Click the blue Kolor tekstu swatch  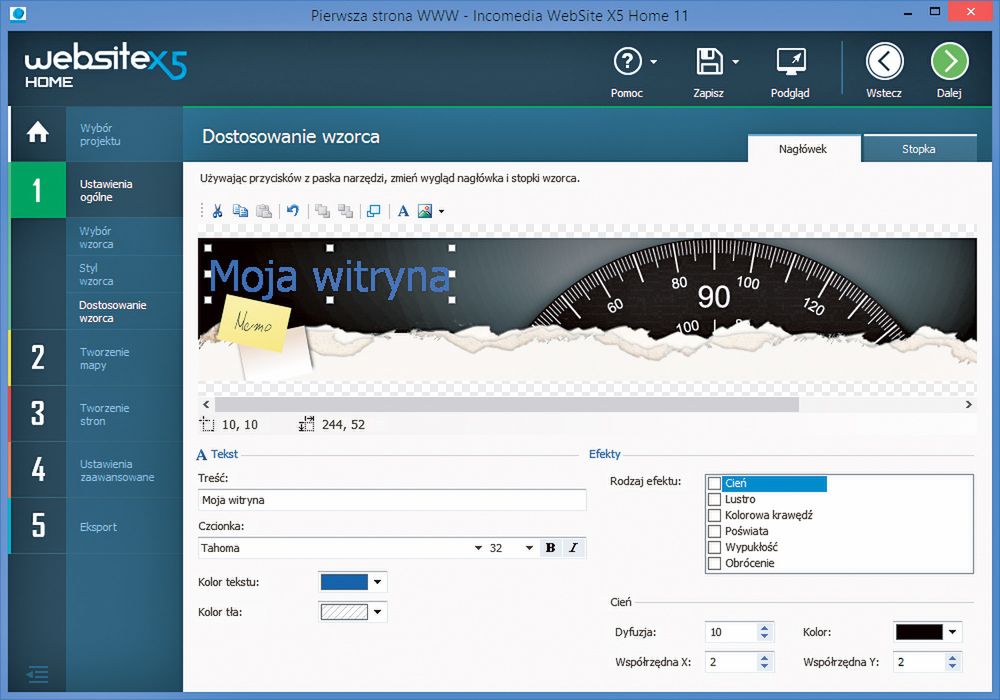[x=344, y=581]
